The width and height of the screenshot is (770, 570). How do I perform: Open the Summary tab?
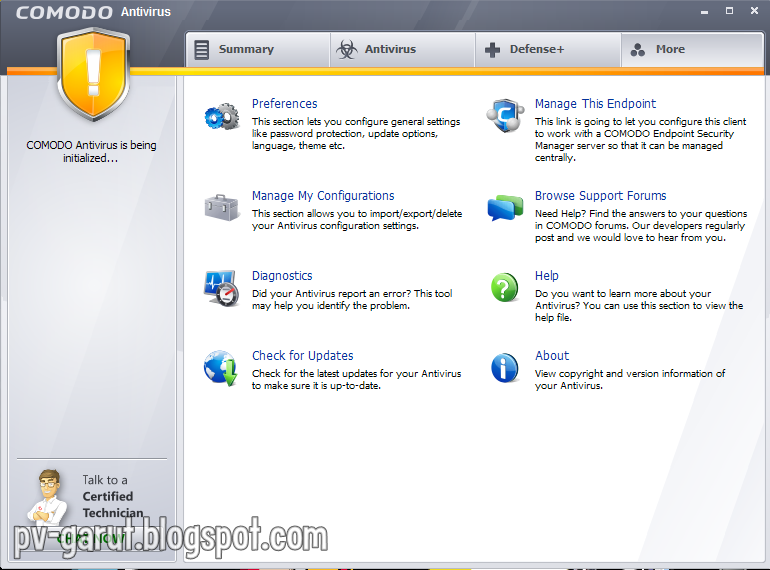click(258, 50)
